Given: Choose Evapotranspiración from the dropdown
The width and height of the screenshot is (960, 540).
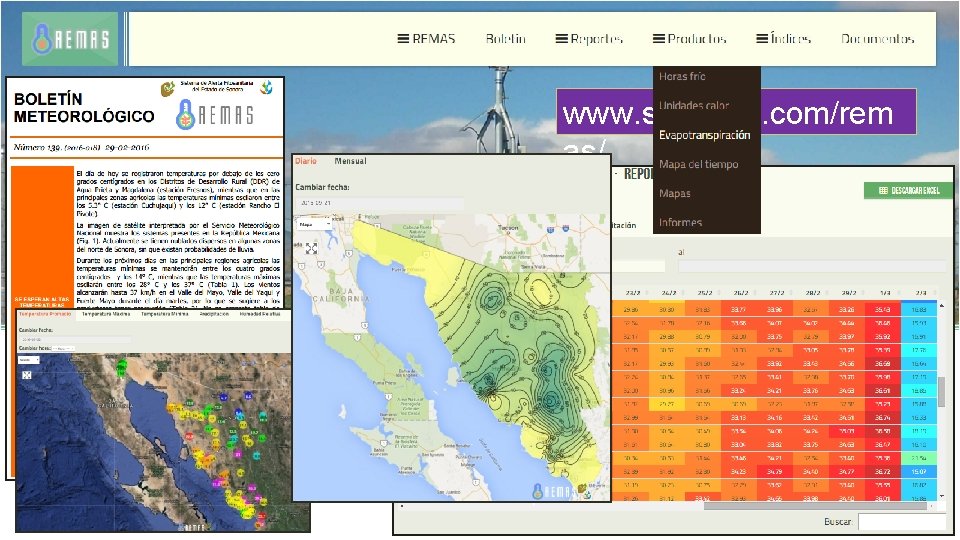Looking at the screenshot, I should (705, 135).
